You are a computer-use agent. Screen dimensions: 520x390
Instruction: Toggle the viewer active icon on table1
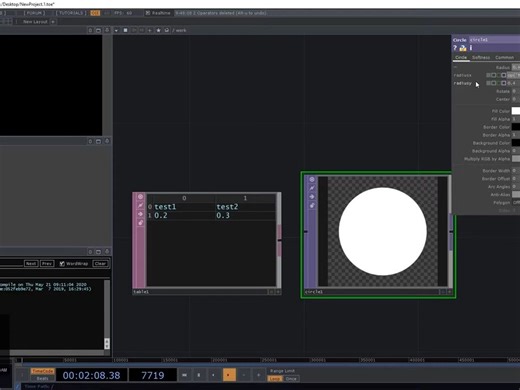point(140,197)
